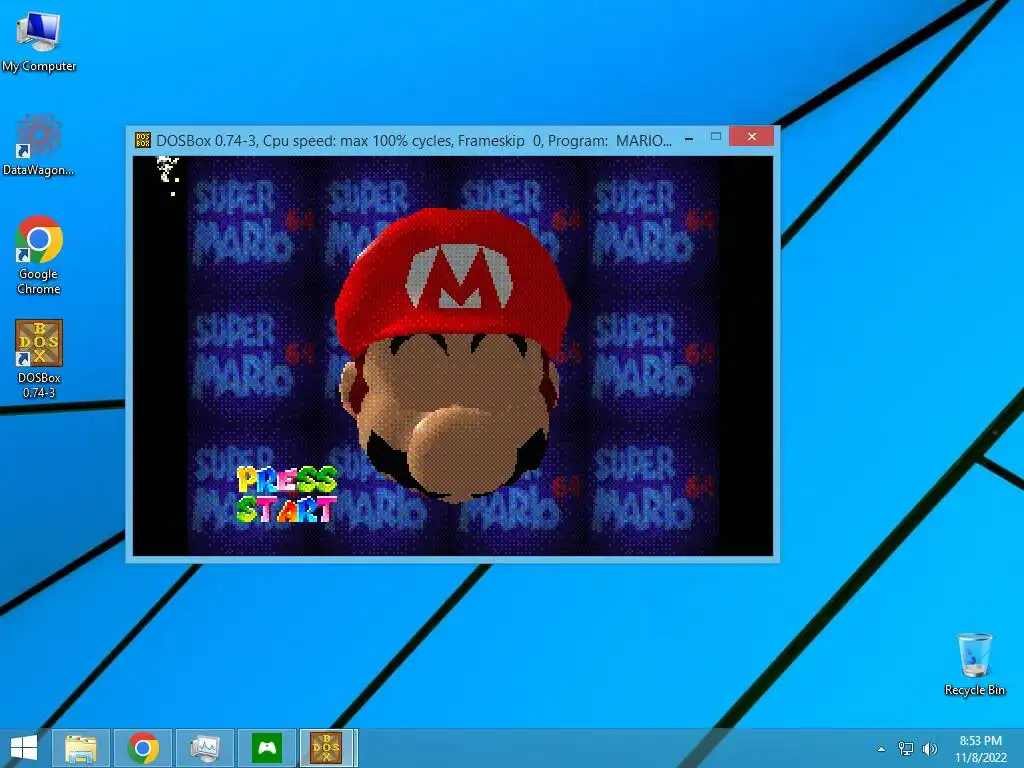1024x768 pixels.
Task: Open the volume speaker tray icon
Action: (930, 748)
